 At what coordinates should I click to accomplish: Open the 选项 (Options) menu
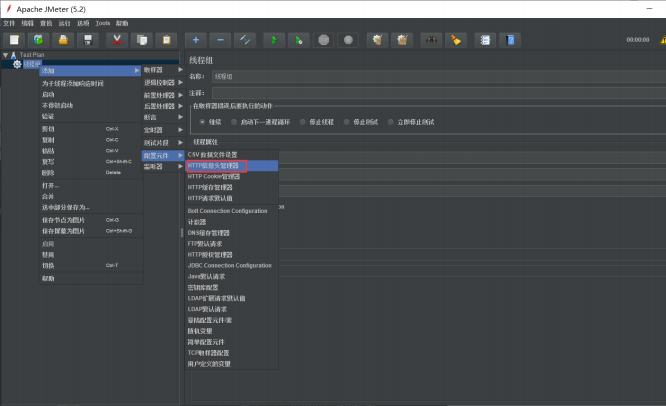click(x=83, y=23)
